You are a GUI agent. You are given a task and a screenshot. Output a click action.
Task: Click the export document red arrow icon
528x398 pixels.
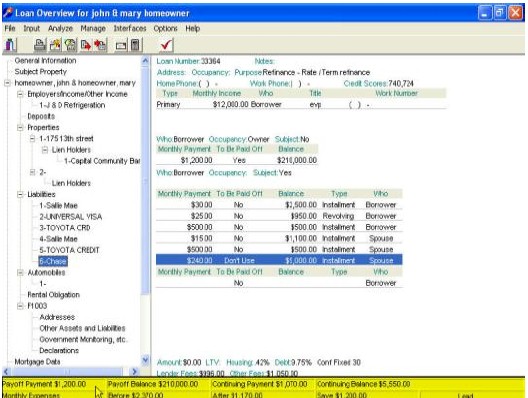86,44
